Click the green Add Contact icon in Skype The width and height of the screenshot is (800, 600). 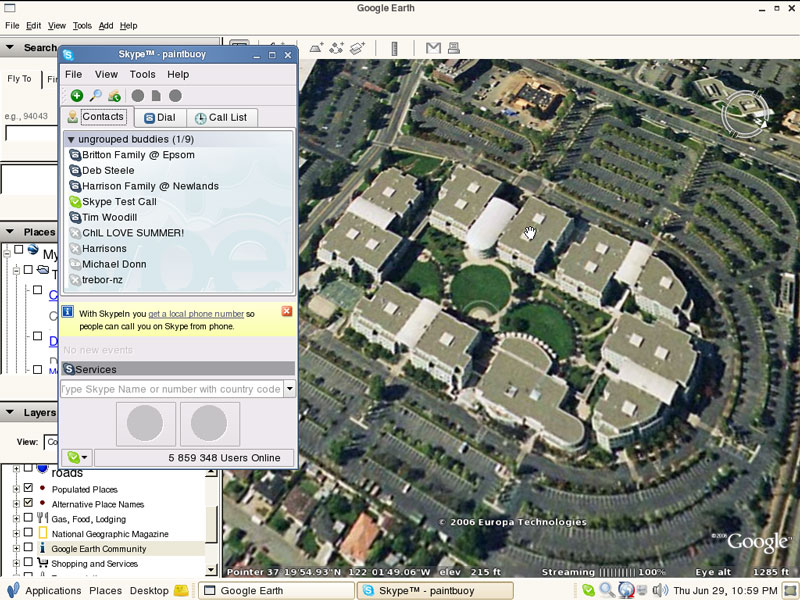pos(77,95)
